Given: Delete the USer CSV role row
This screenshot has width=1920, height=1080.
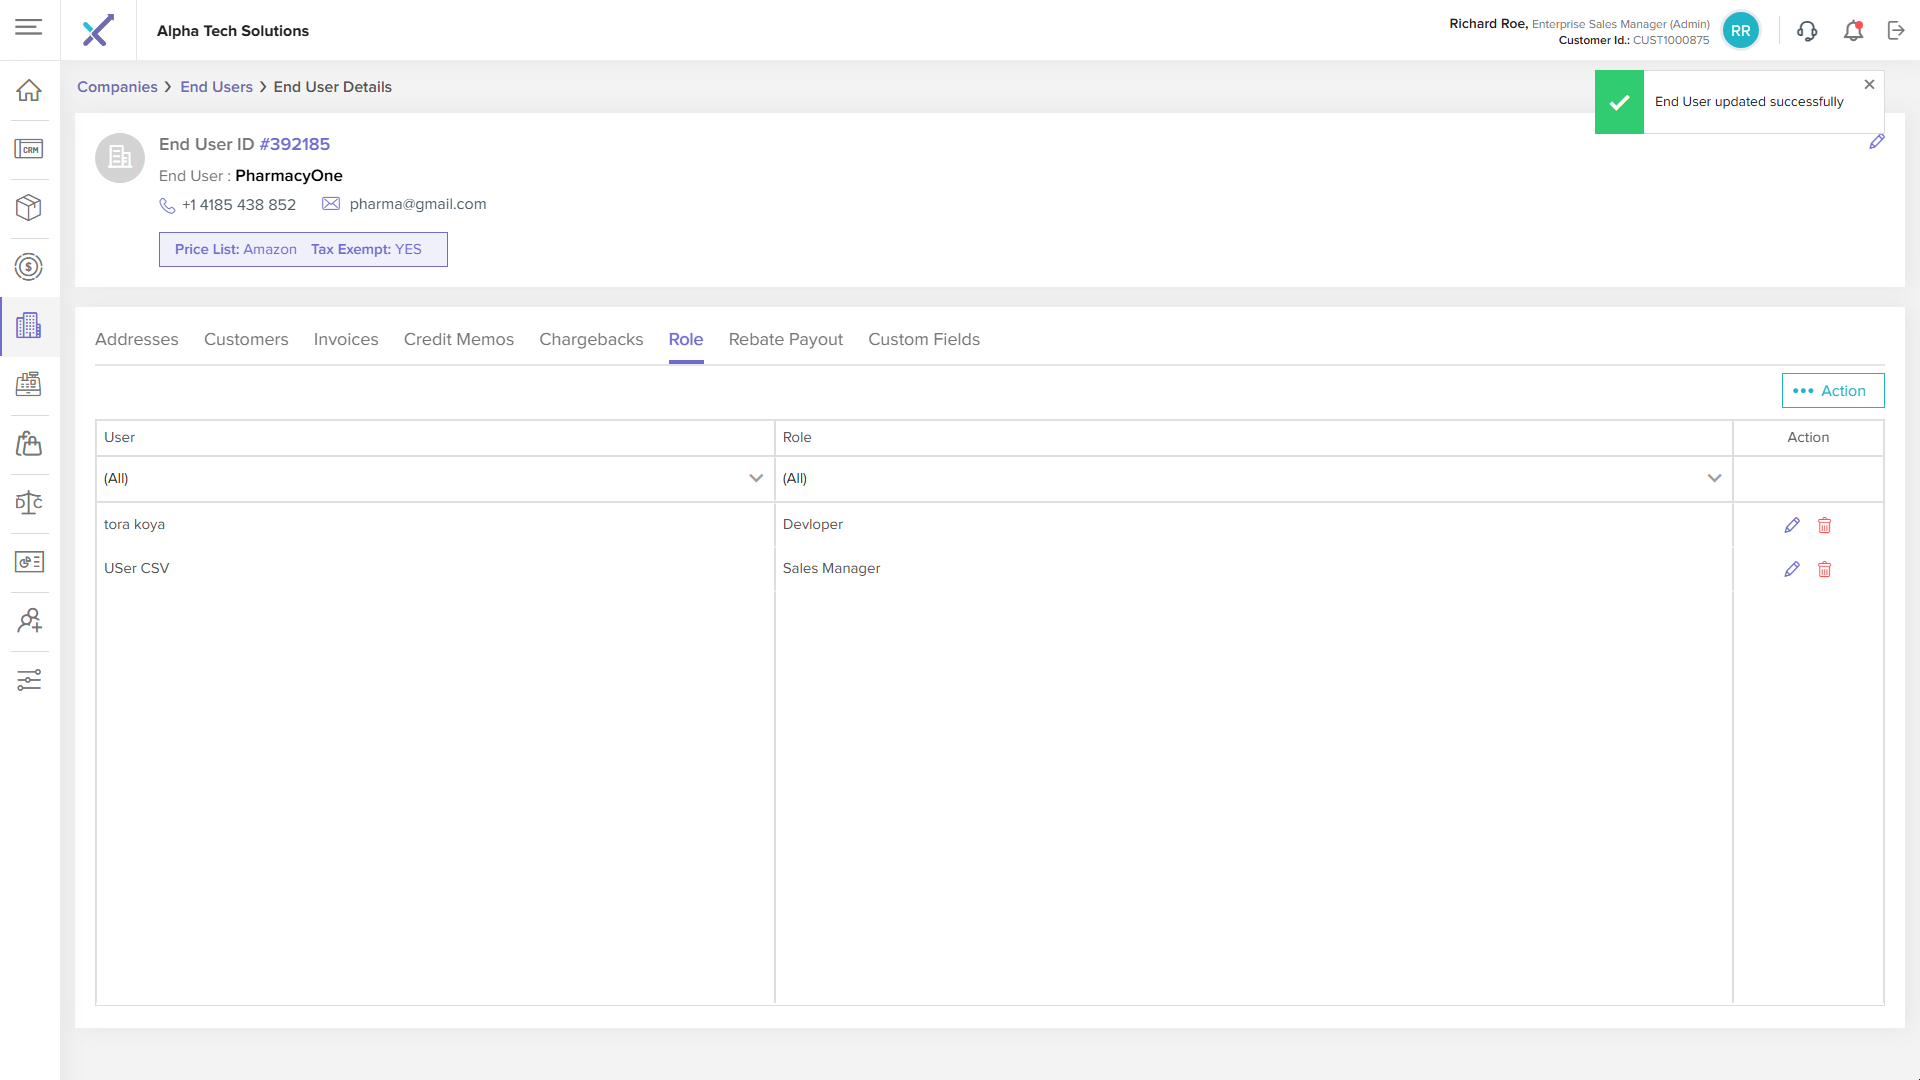Looking at the screenshot, I should pos(1824,569).
